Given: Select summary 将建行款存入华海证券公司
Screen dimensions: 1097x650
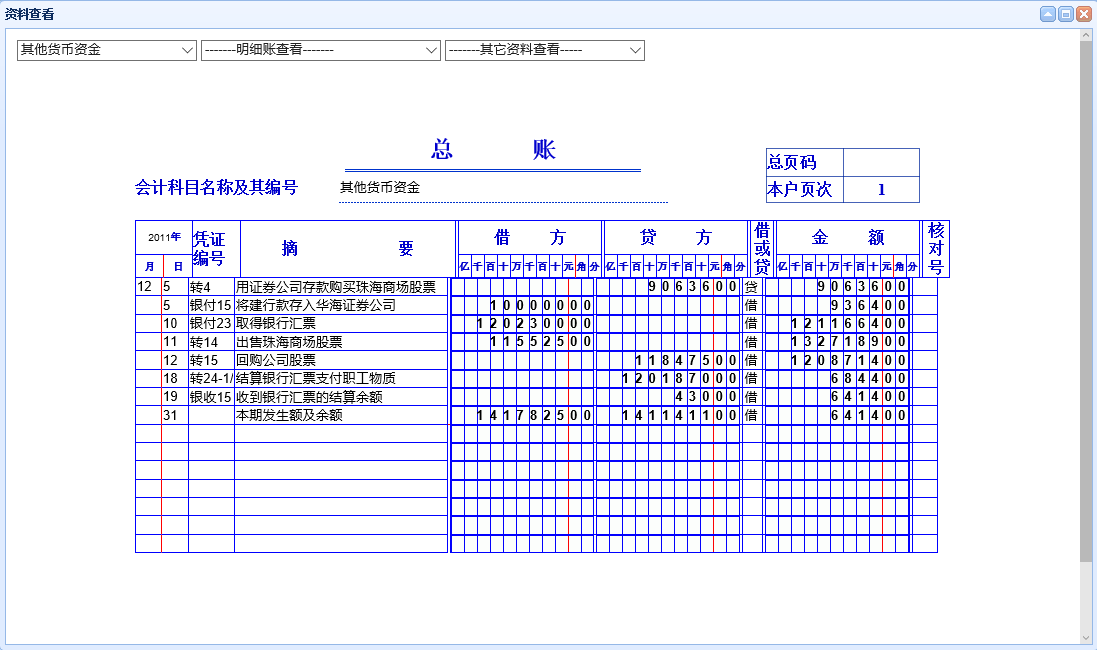Looking at the screenshot, I should click(x=316, y=305).
